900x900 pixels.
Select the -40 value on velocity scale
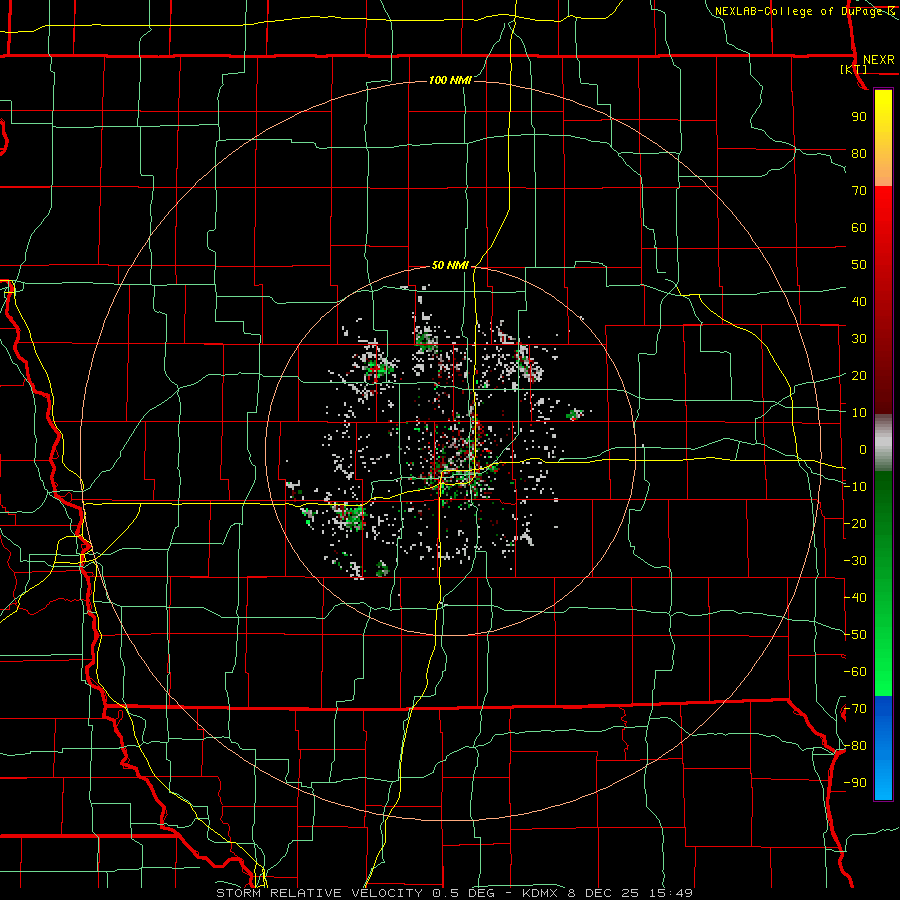coord(855,598)
